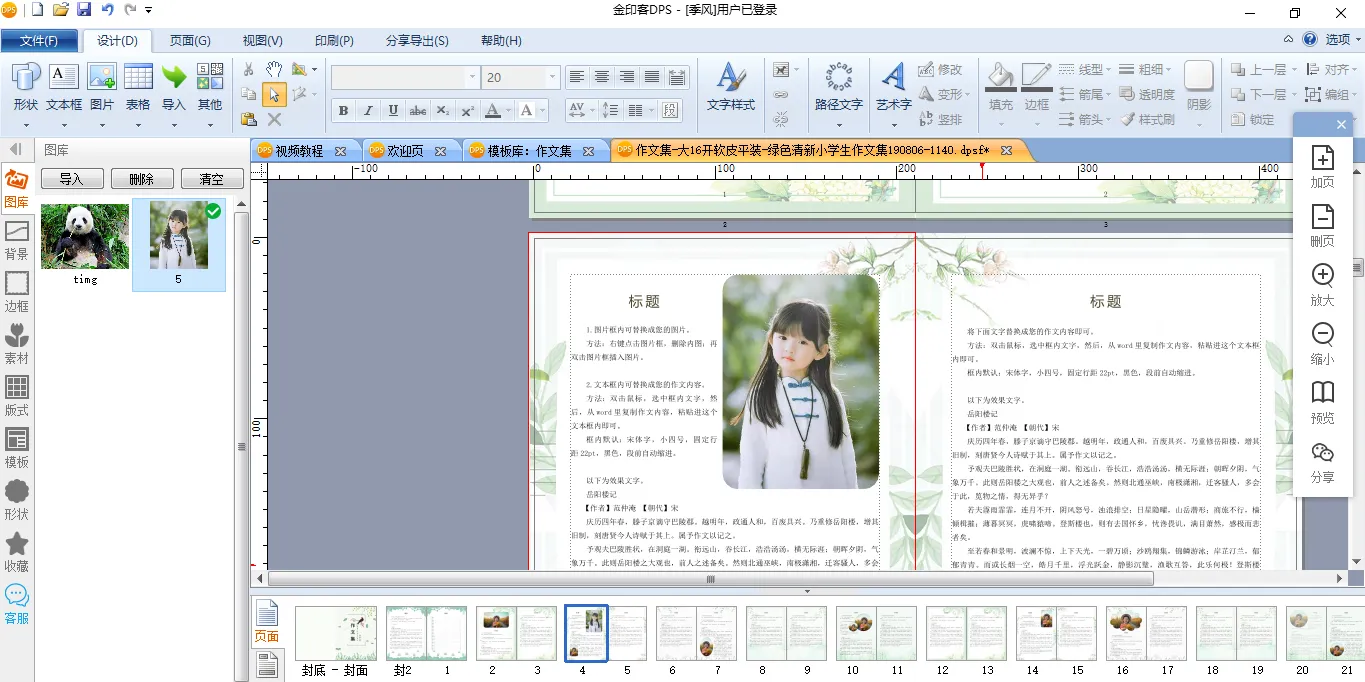Switch to the 视频教程 document tab
1365x682 pixels.
point(299,151)
